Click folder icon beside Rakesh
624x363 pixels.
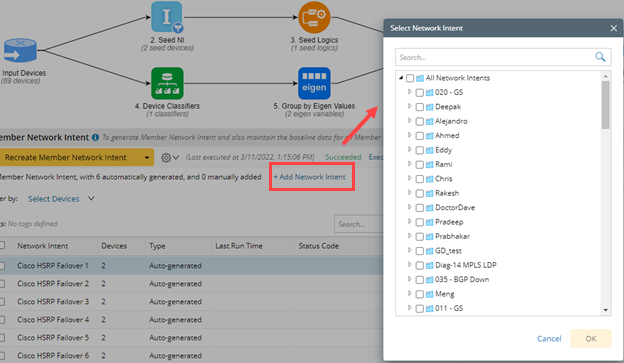429,193
